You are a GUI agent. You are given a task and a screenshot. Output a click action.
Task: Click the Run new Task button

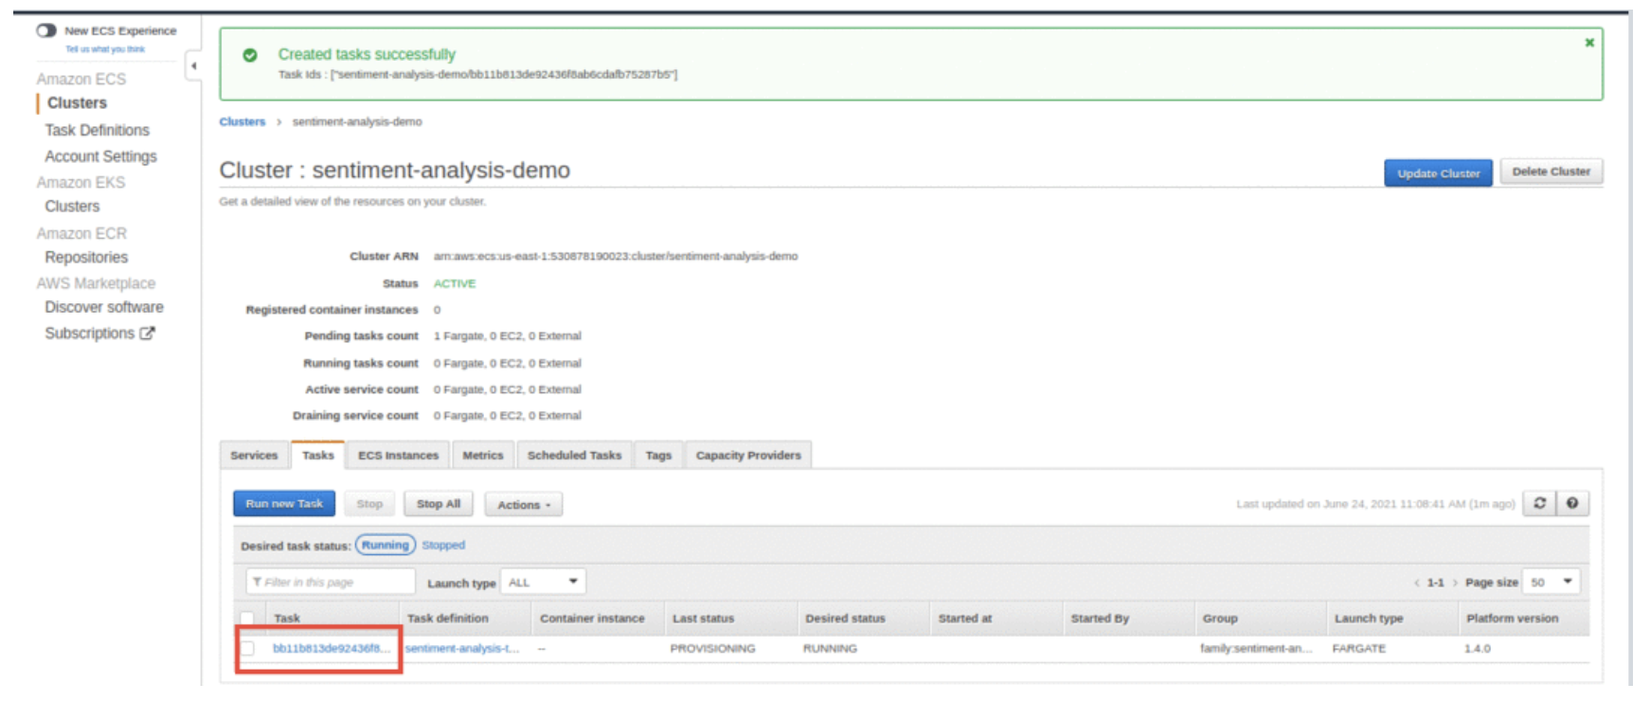tap(284, 504)
